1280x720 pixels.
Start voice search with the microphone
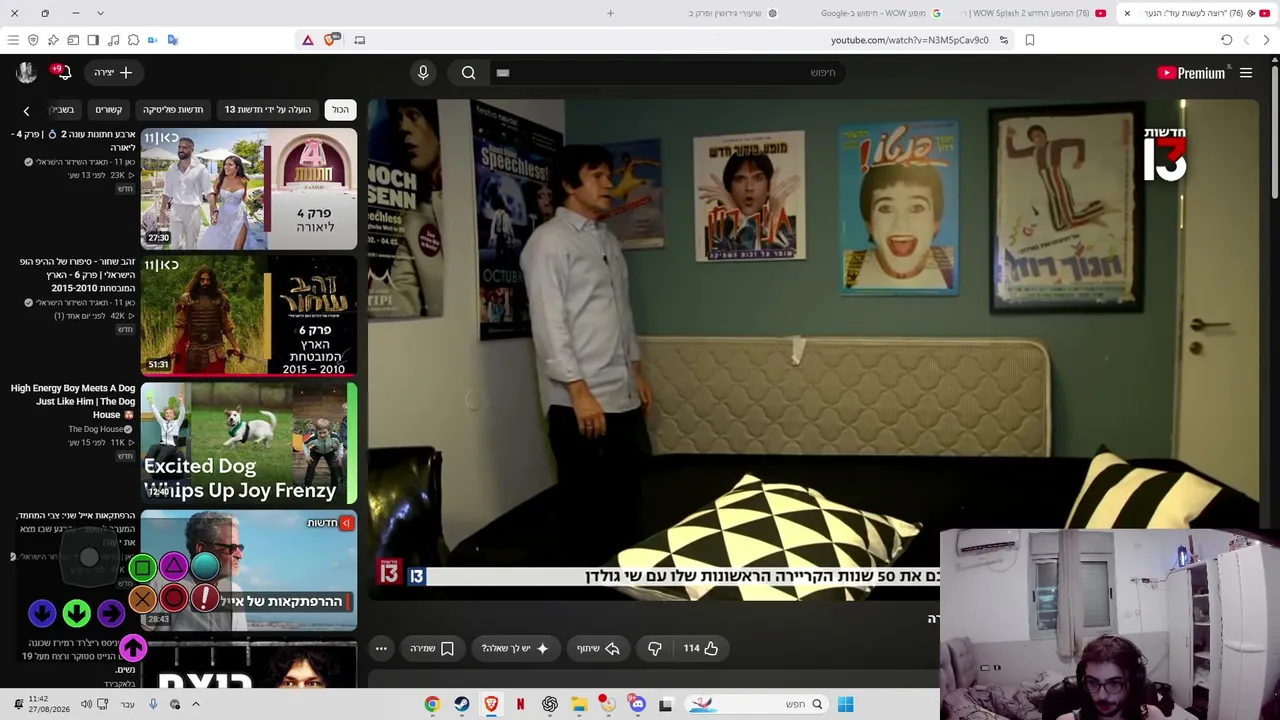point(423,73)
